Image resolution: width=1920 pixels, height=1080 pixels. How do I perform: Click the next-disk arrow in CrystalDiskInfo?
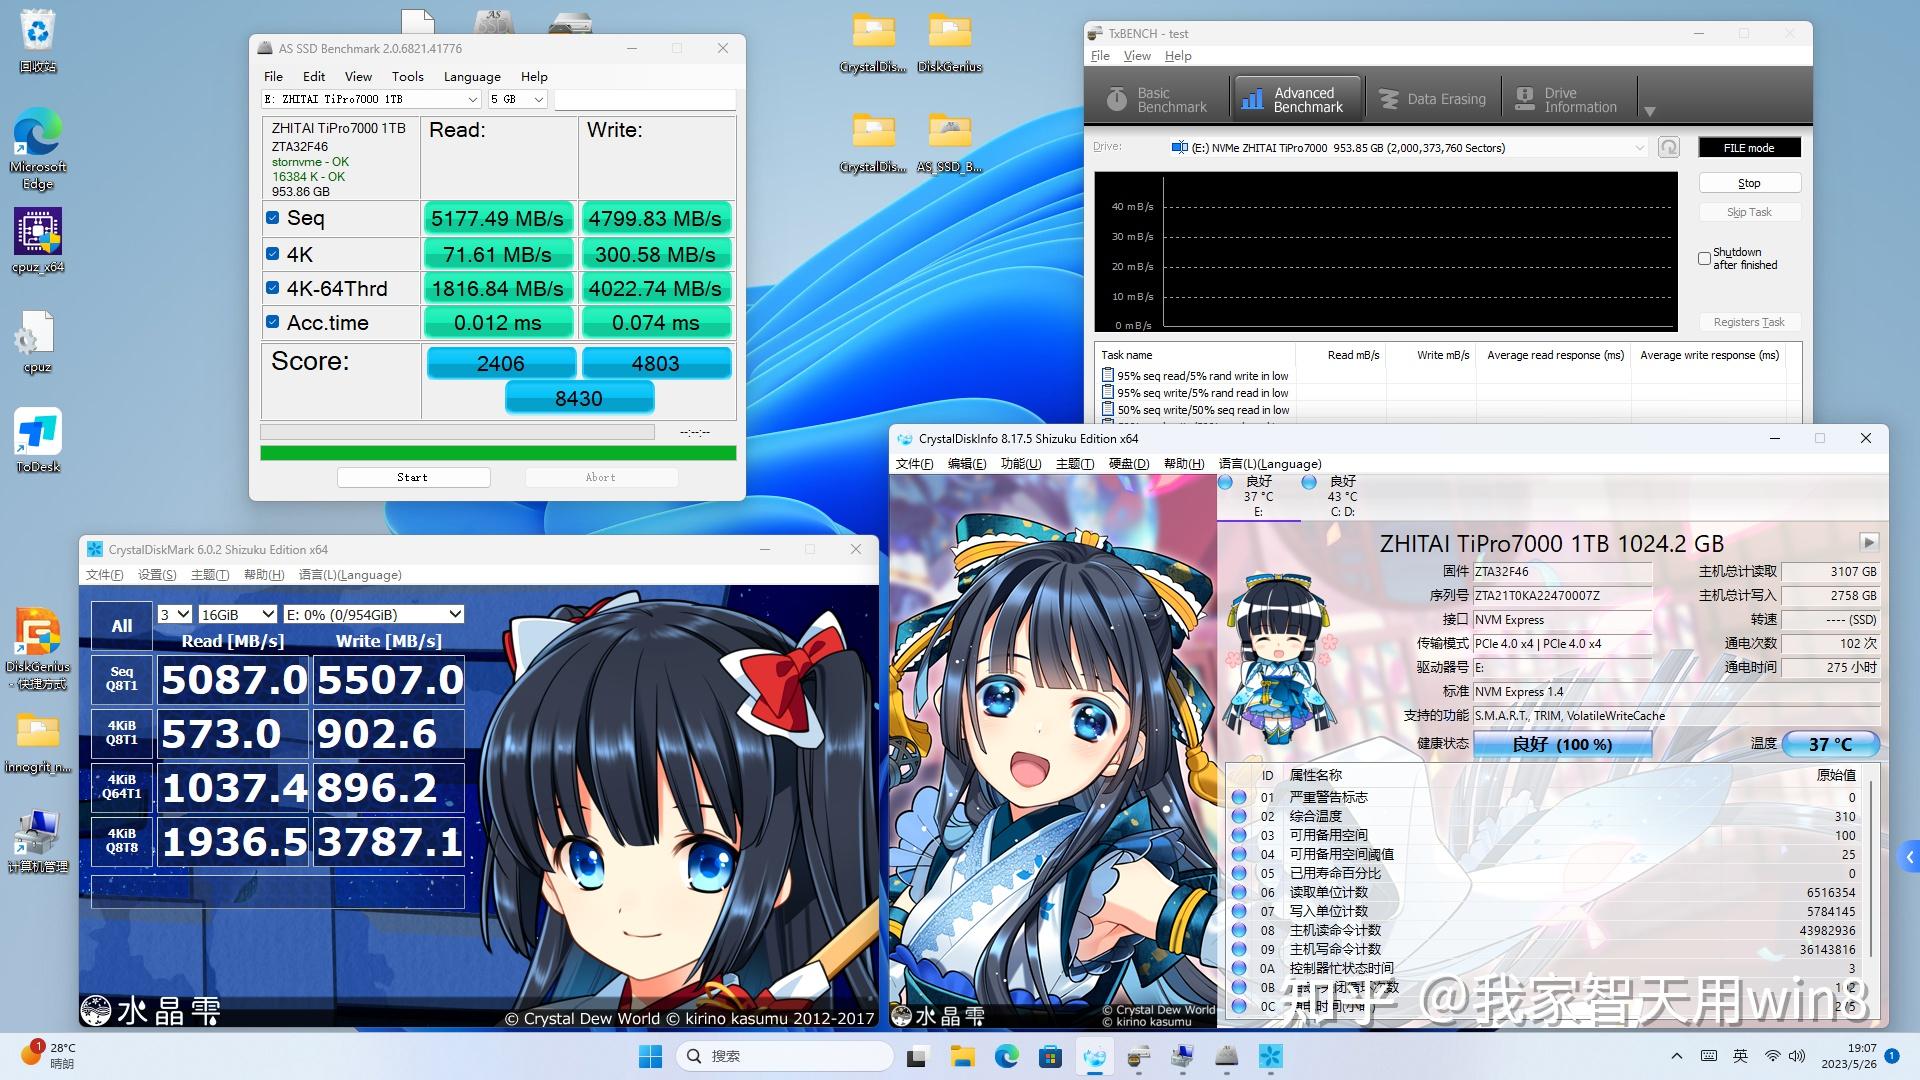pos(1868,542)
